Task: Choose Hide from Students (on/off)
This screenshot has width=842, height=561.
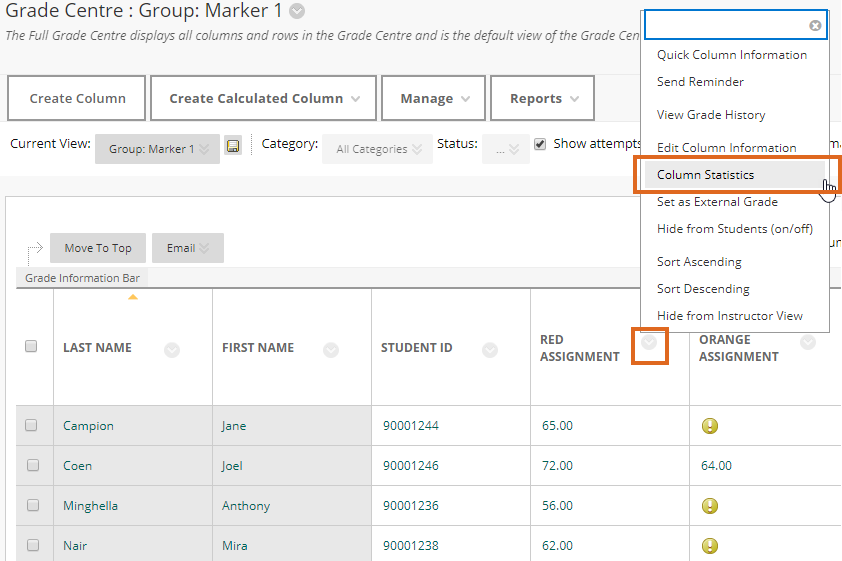Action: [735, 229]
